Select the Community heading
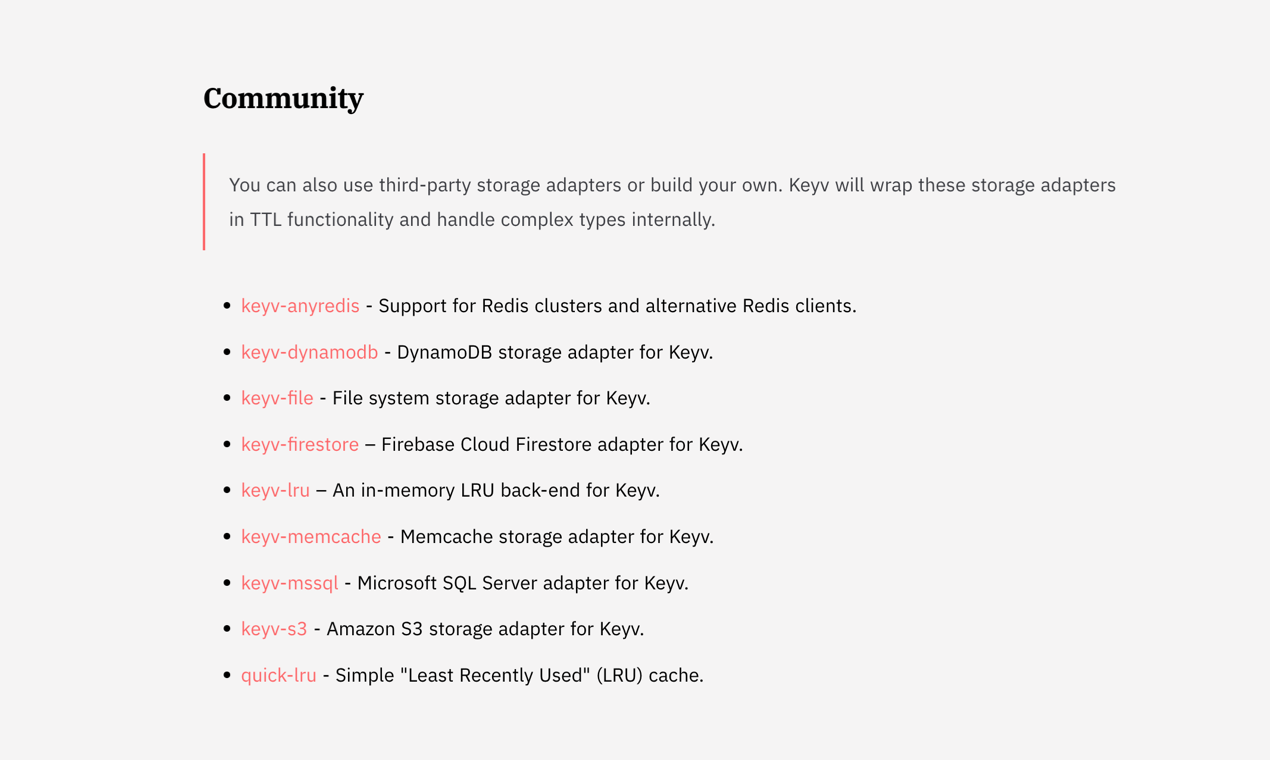The width and height of the screenshot is (1270, 760). (x=283, y=98)
